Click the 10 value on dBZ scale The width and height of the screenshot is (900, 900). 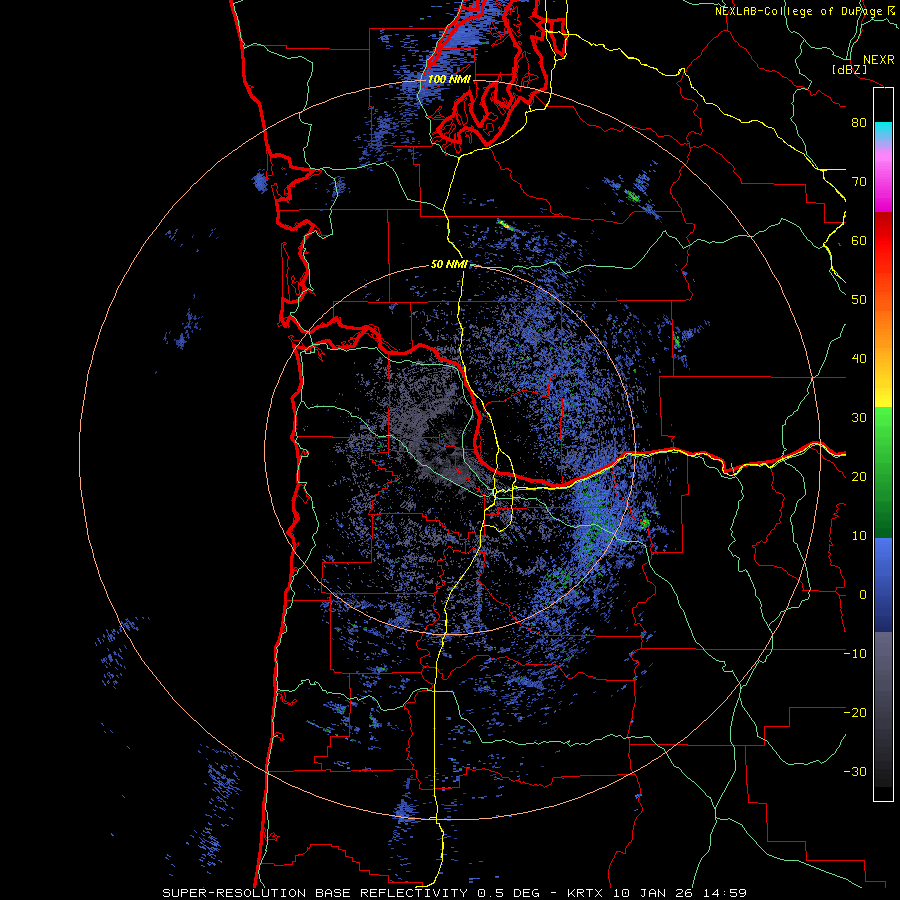pyautogui.click(x=859, y=536)
